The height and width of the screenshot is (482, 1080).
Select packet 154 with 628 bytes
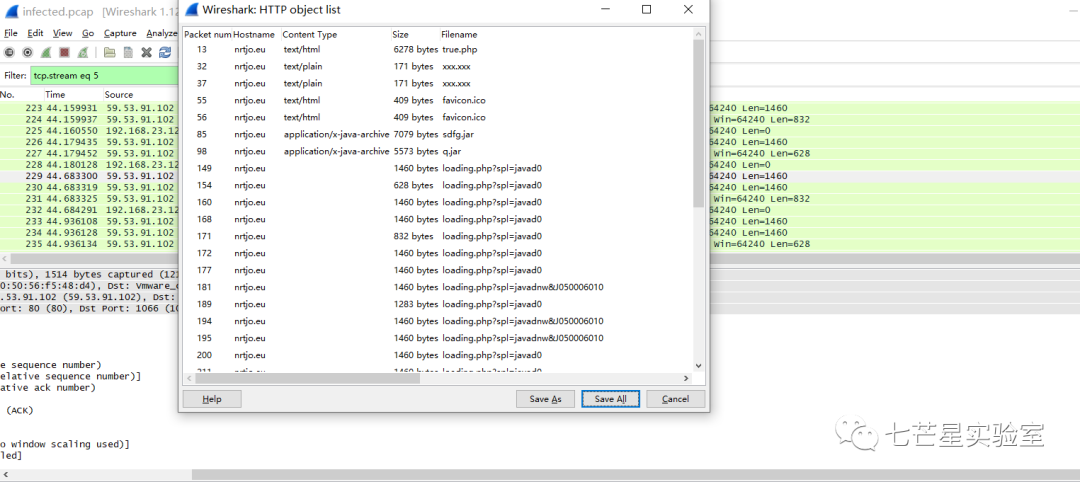click(x=437, y=185)
